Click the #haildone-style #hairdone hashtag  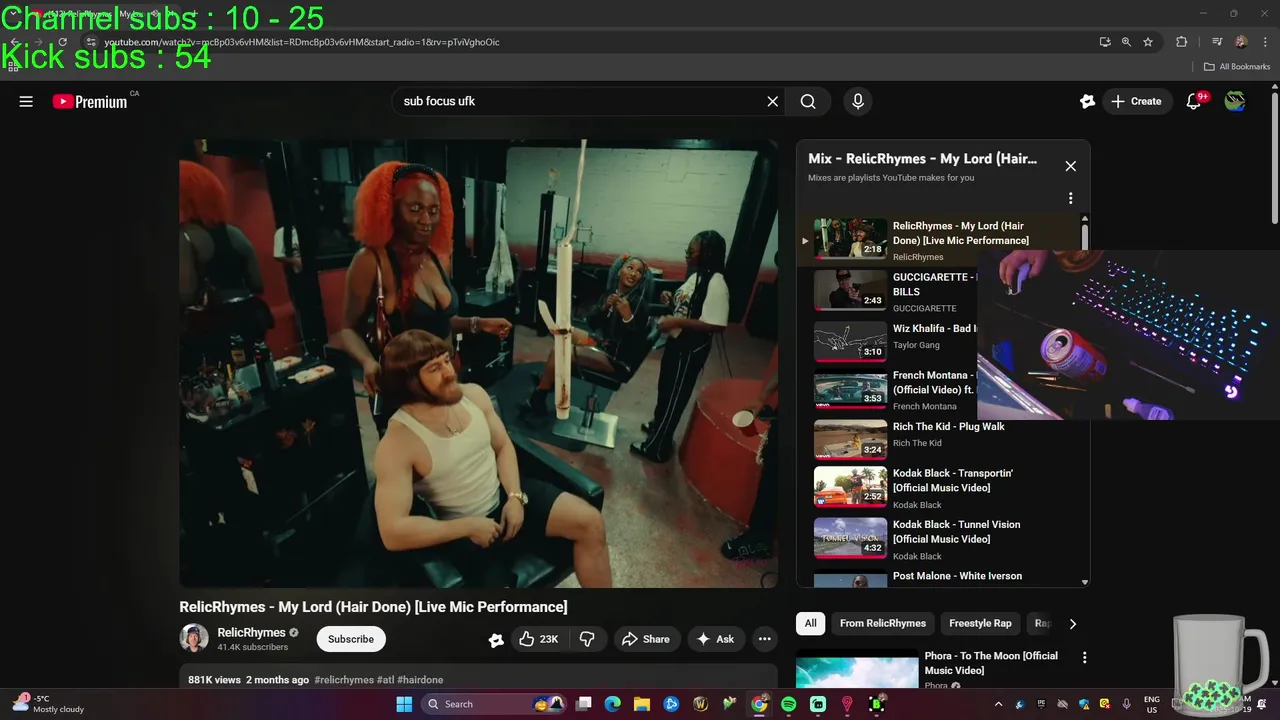coord(420,680)
